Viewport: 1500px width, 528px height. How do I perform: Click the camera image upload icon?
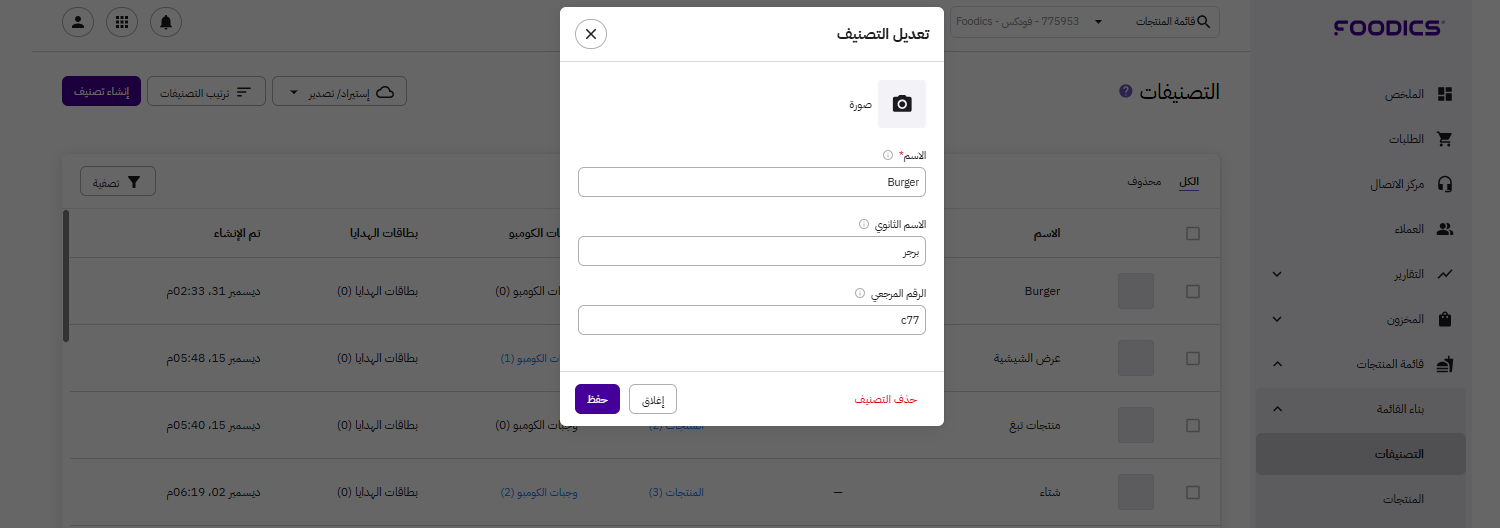point(902,104)
